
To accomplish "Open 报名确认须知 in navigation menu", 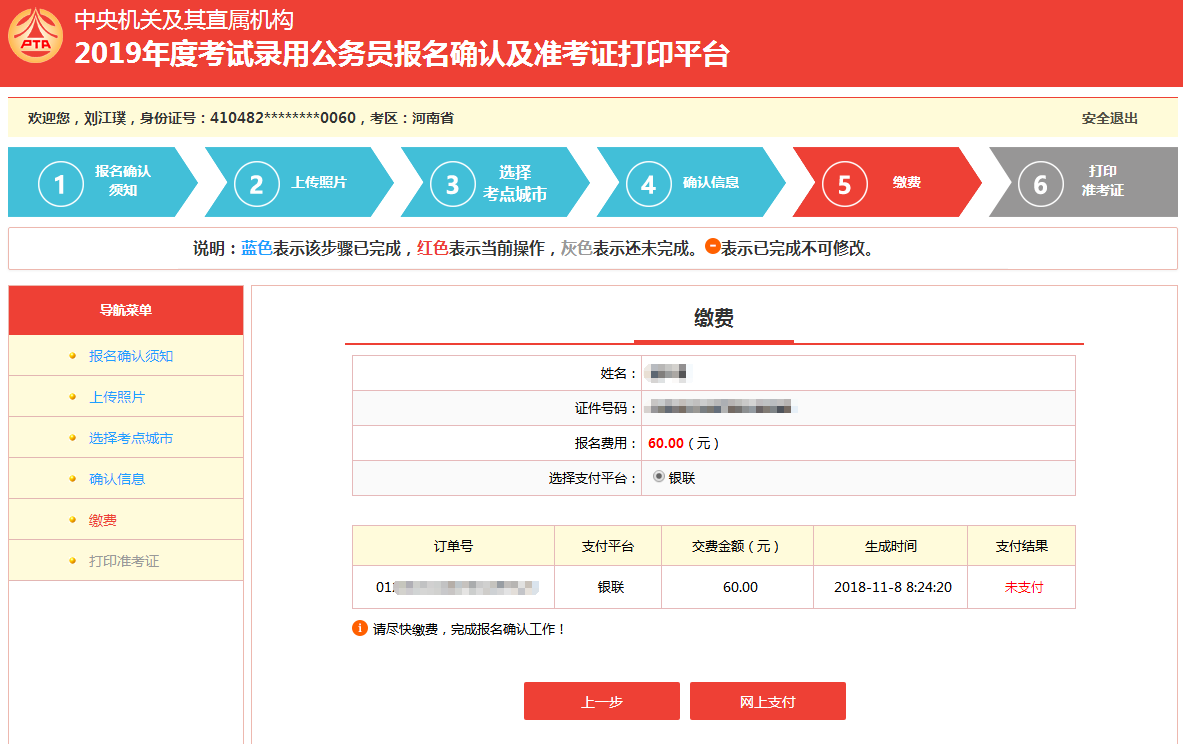I will (x=131, y=356).
